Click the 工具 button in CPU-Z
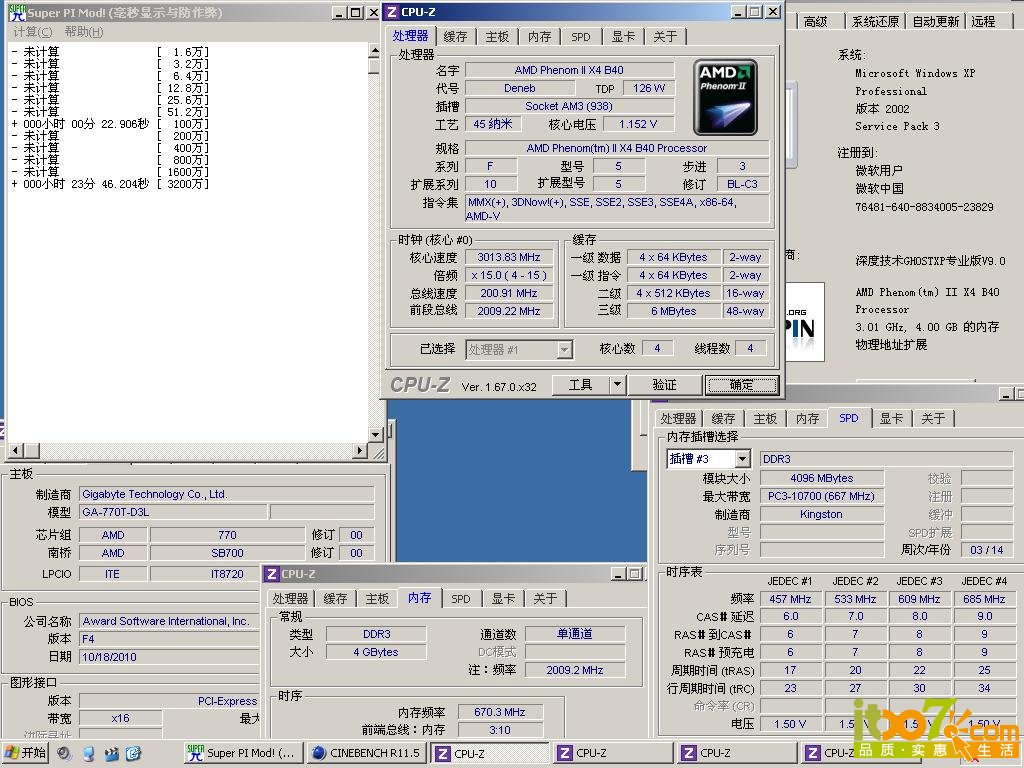1024x768 pixels. click(581, 385)
